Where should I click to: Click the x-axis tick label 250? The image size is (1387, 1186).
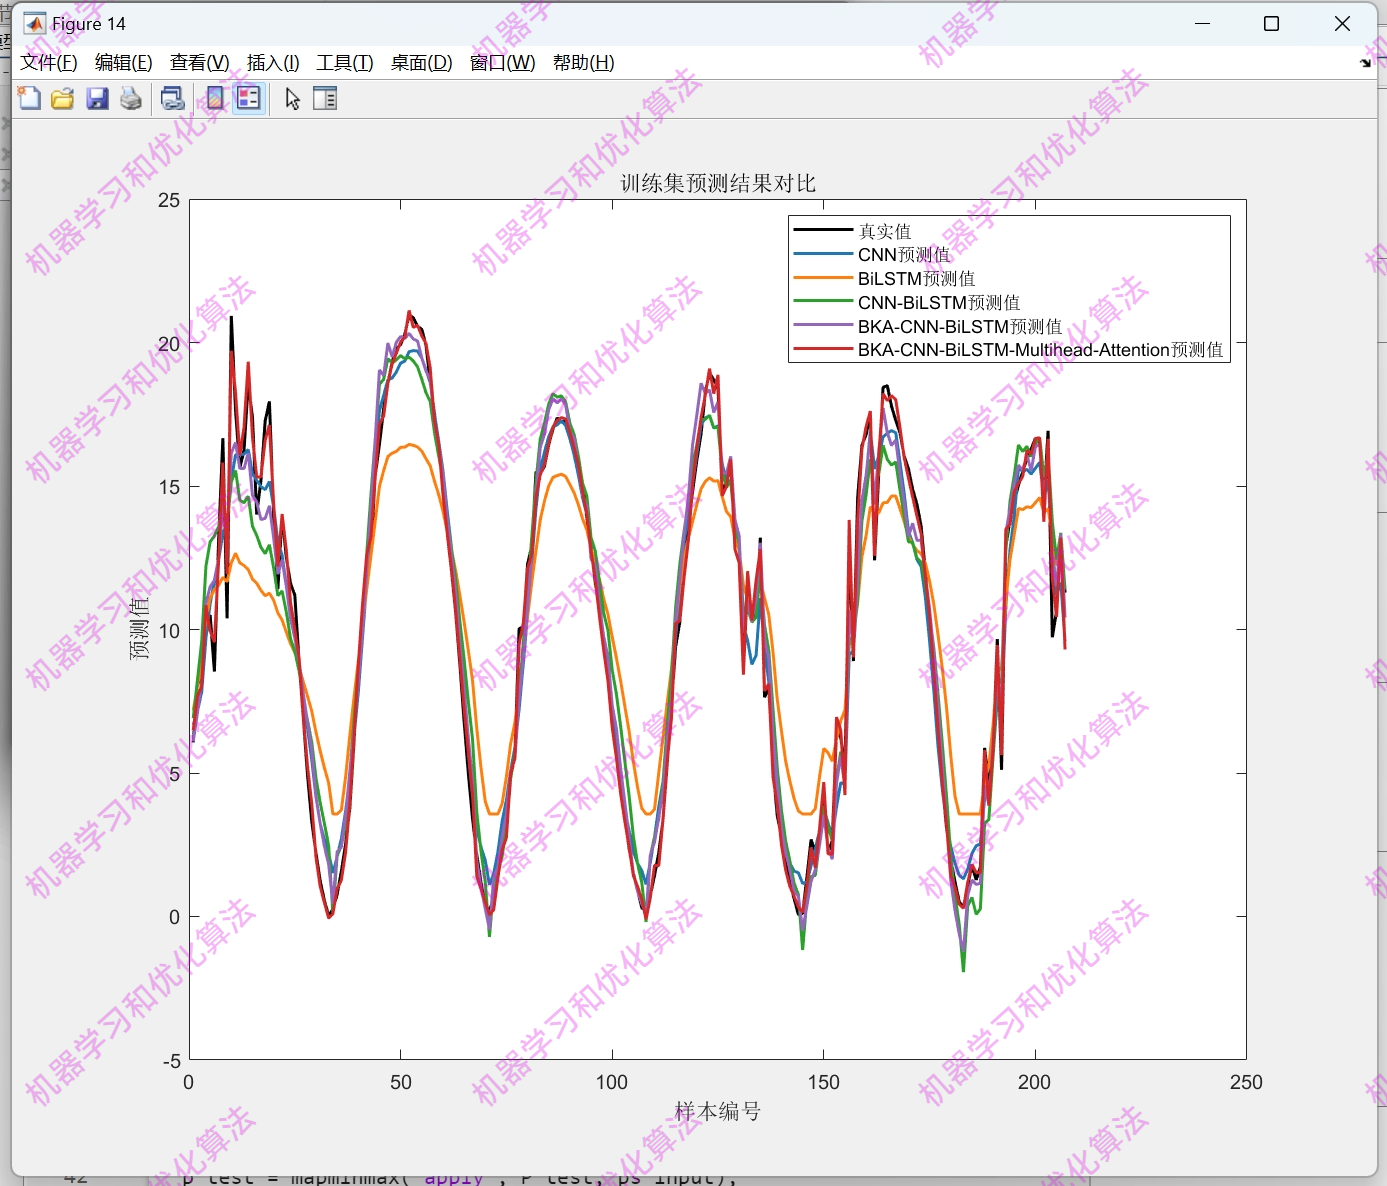pyautogui.click(x=1246, y=1082)
